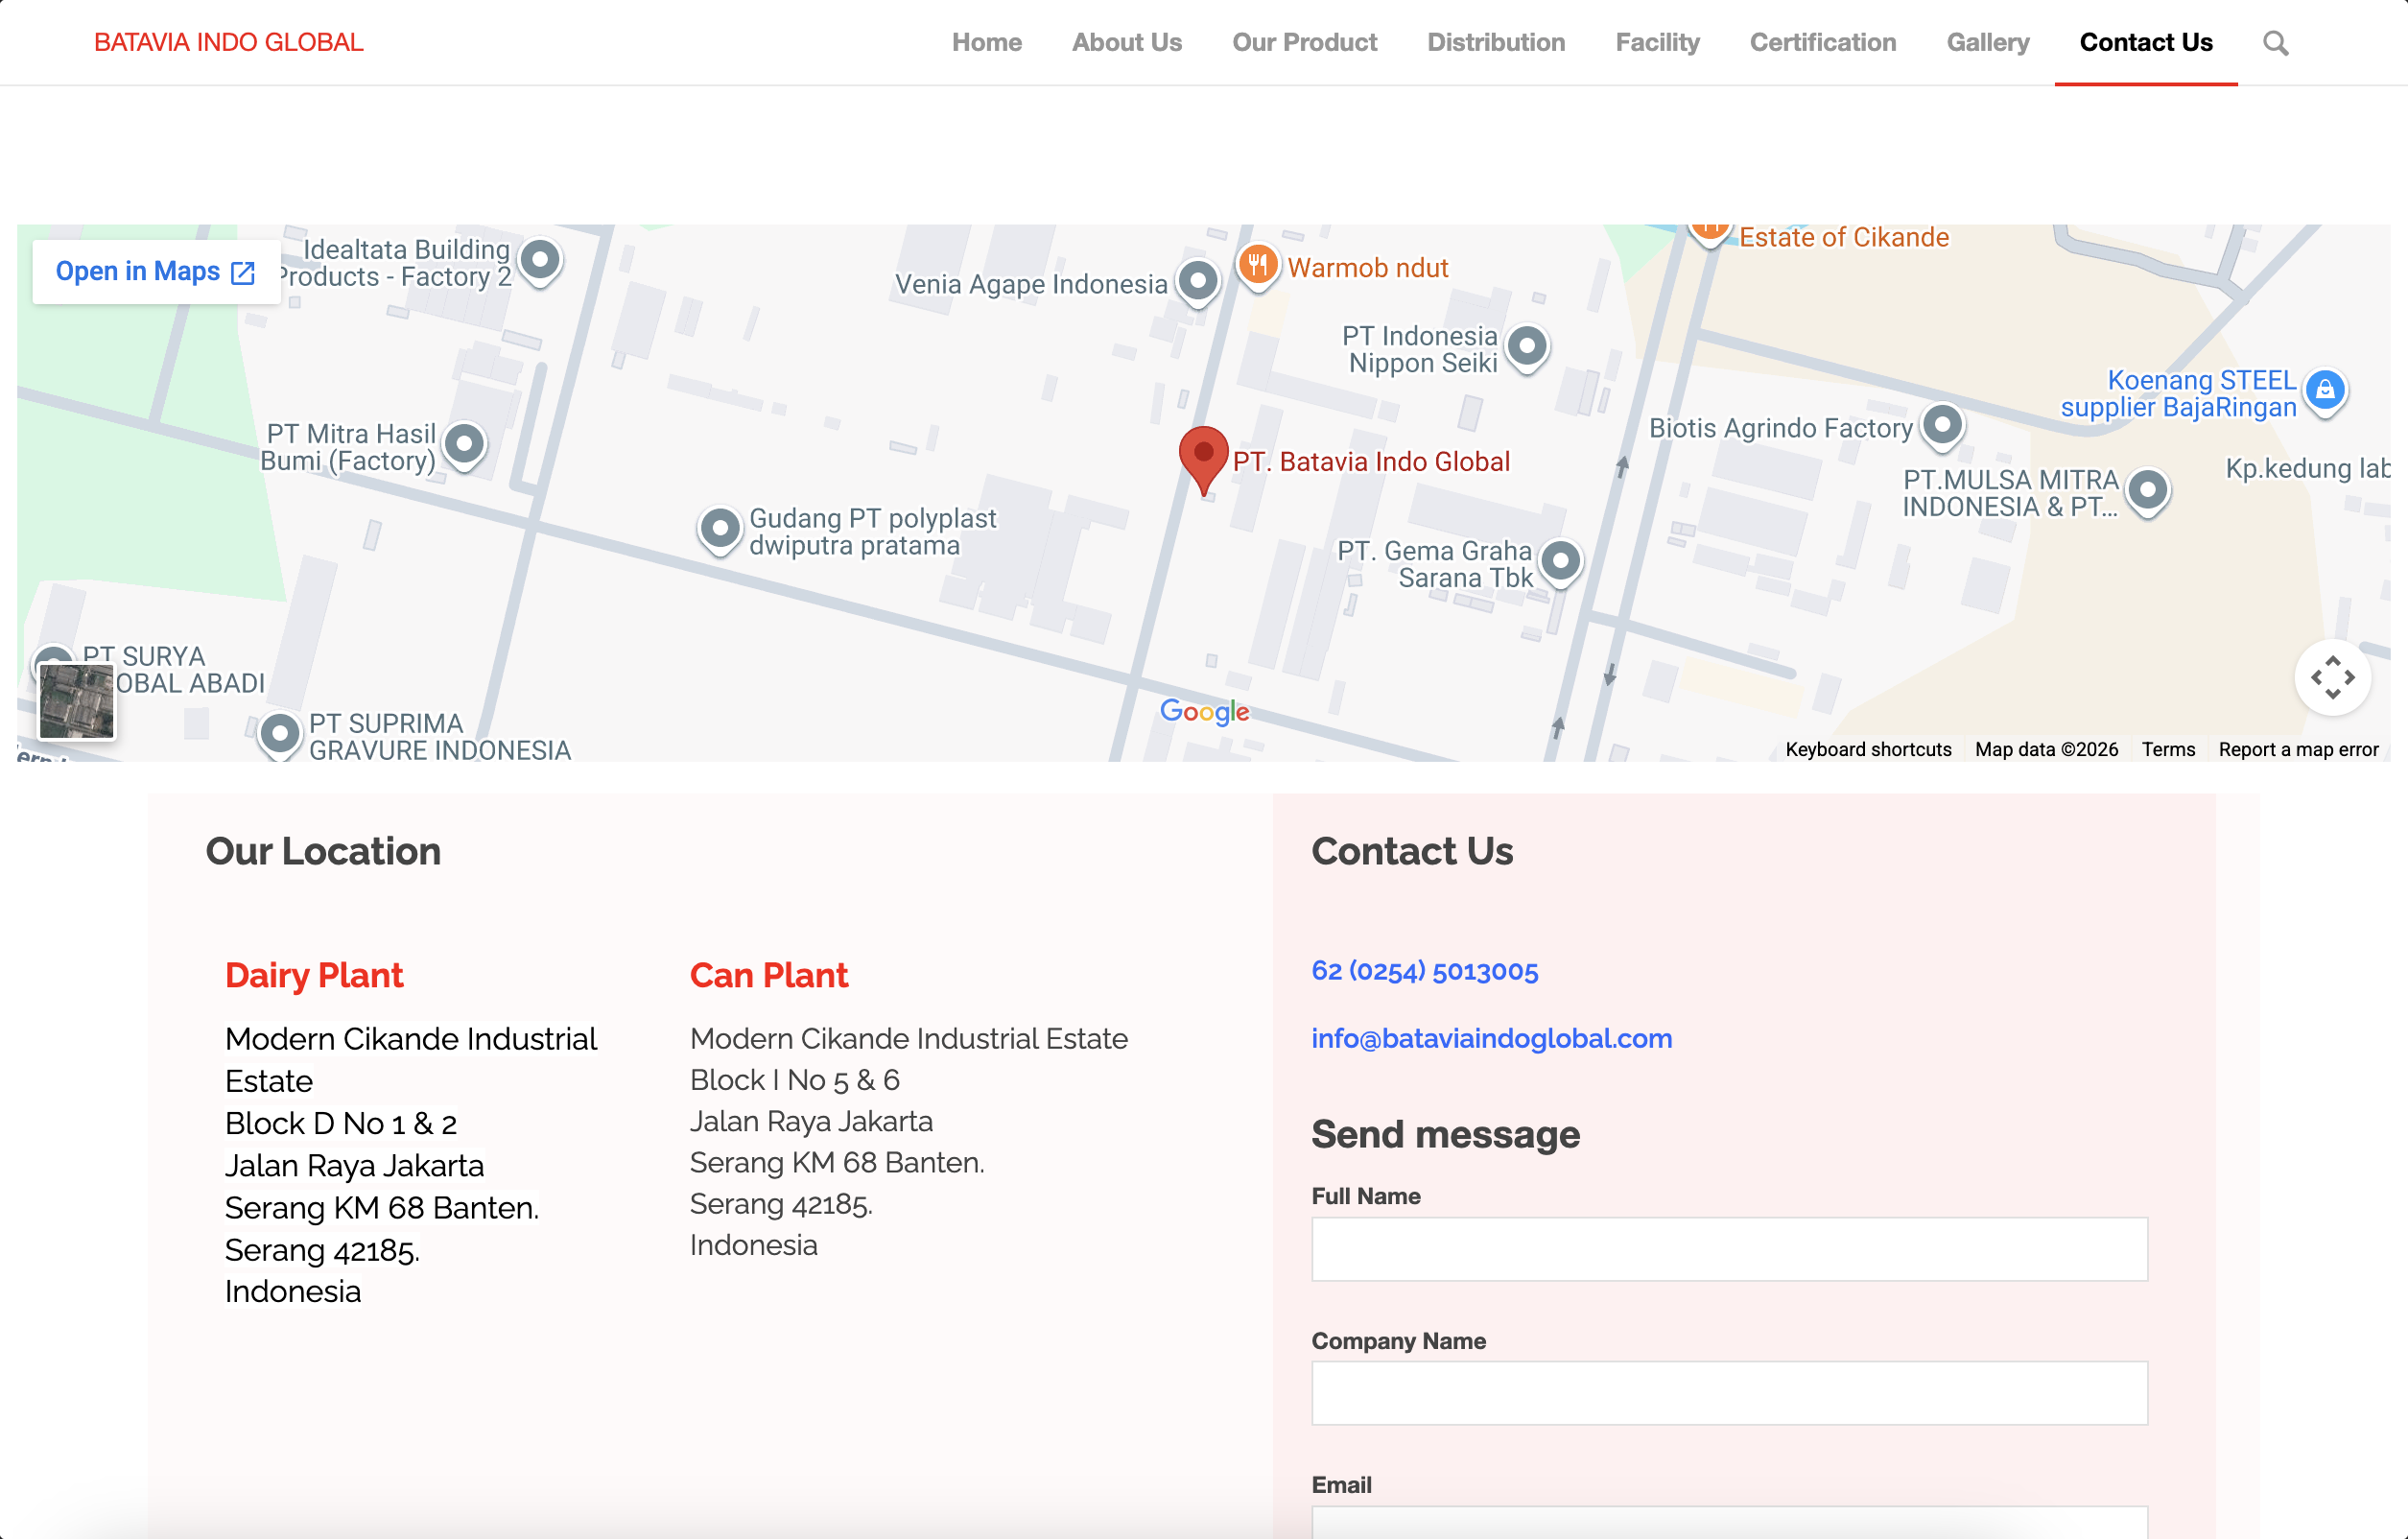Click the Dairy Plant heading
This screenshot has width=2408, height=1539.
314,975
